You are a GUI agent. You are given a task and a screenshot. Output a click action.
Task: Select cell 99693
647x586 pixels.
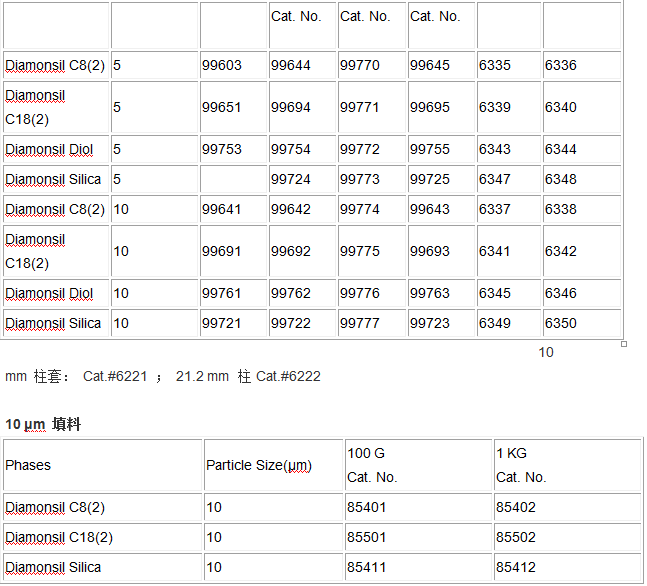click(442, 251)
